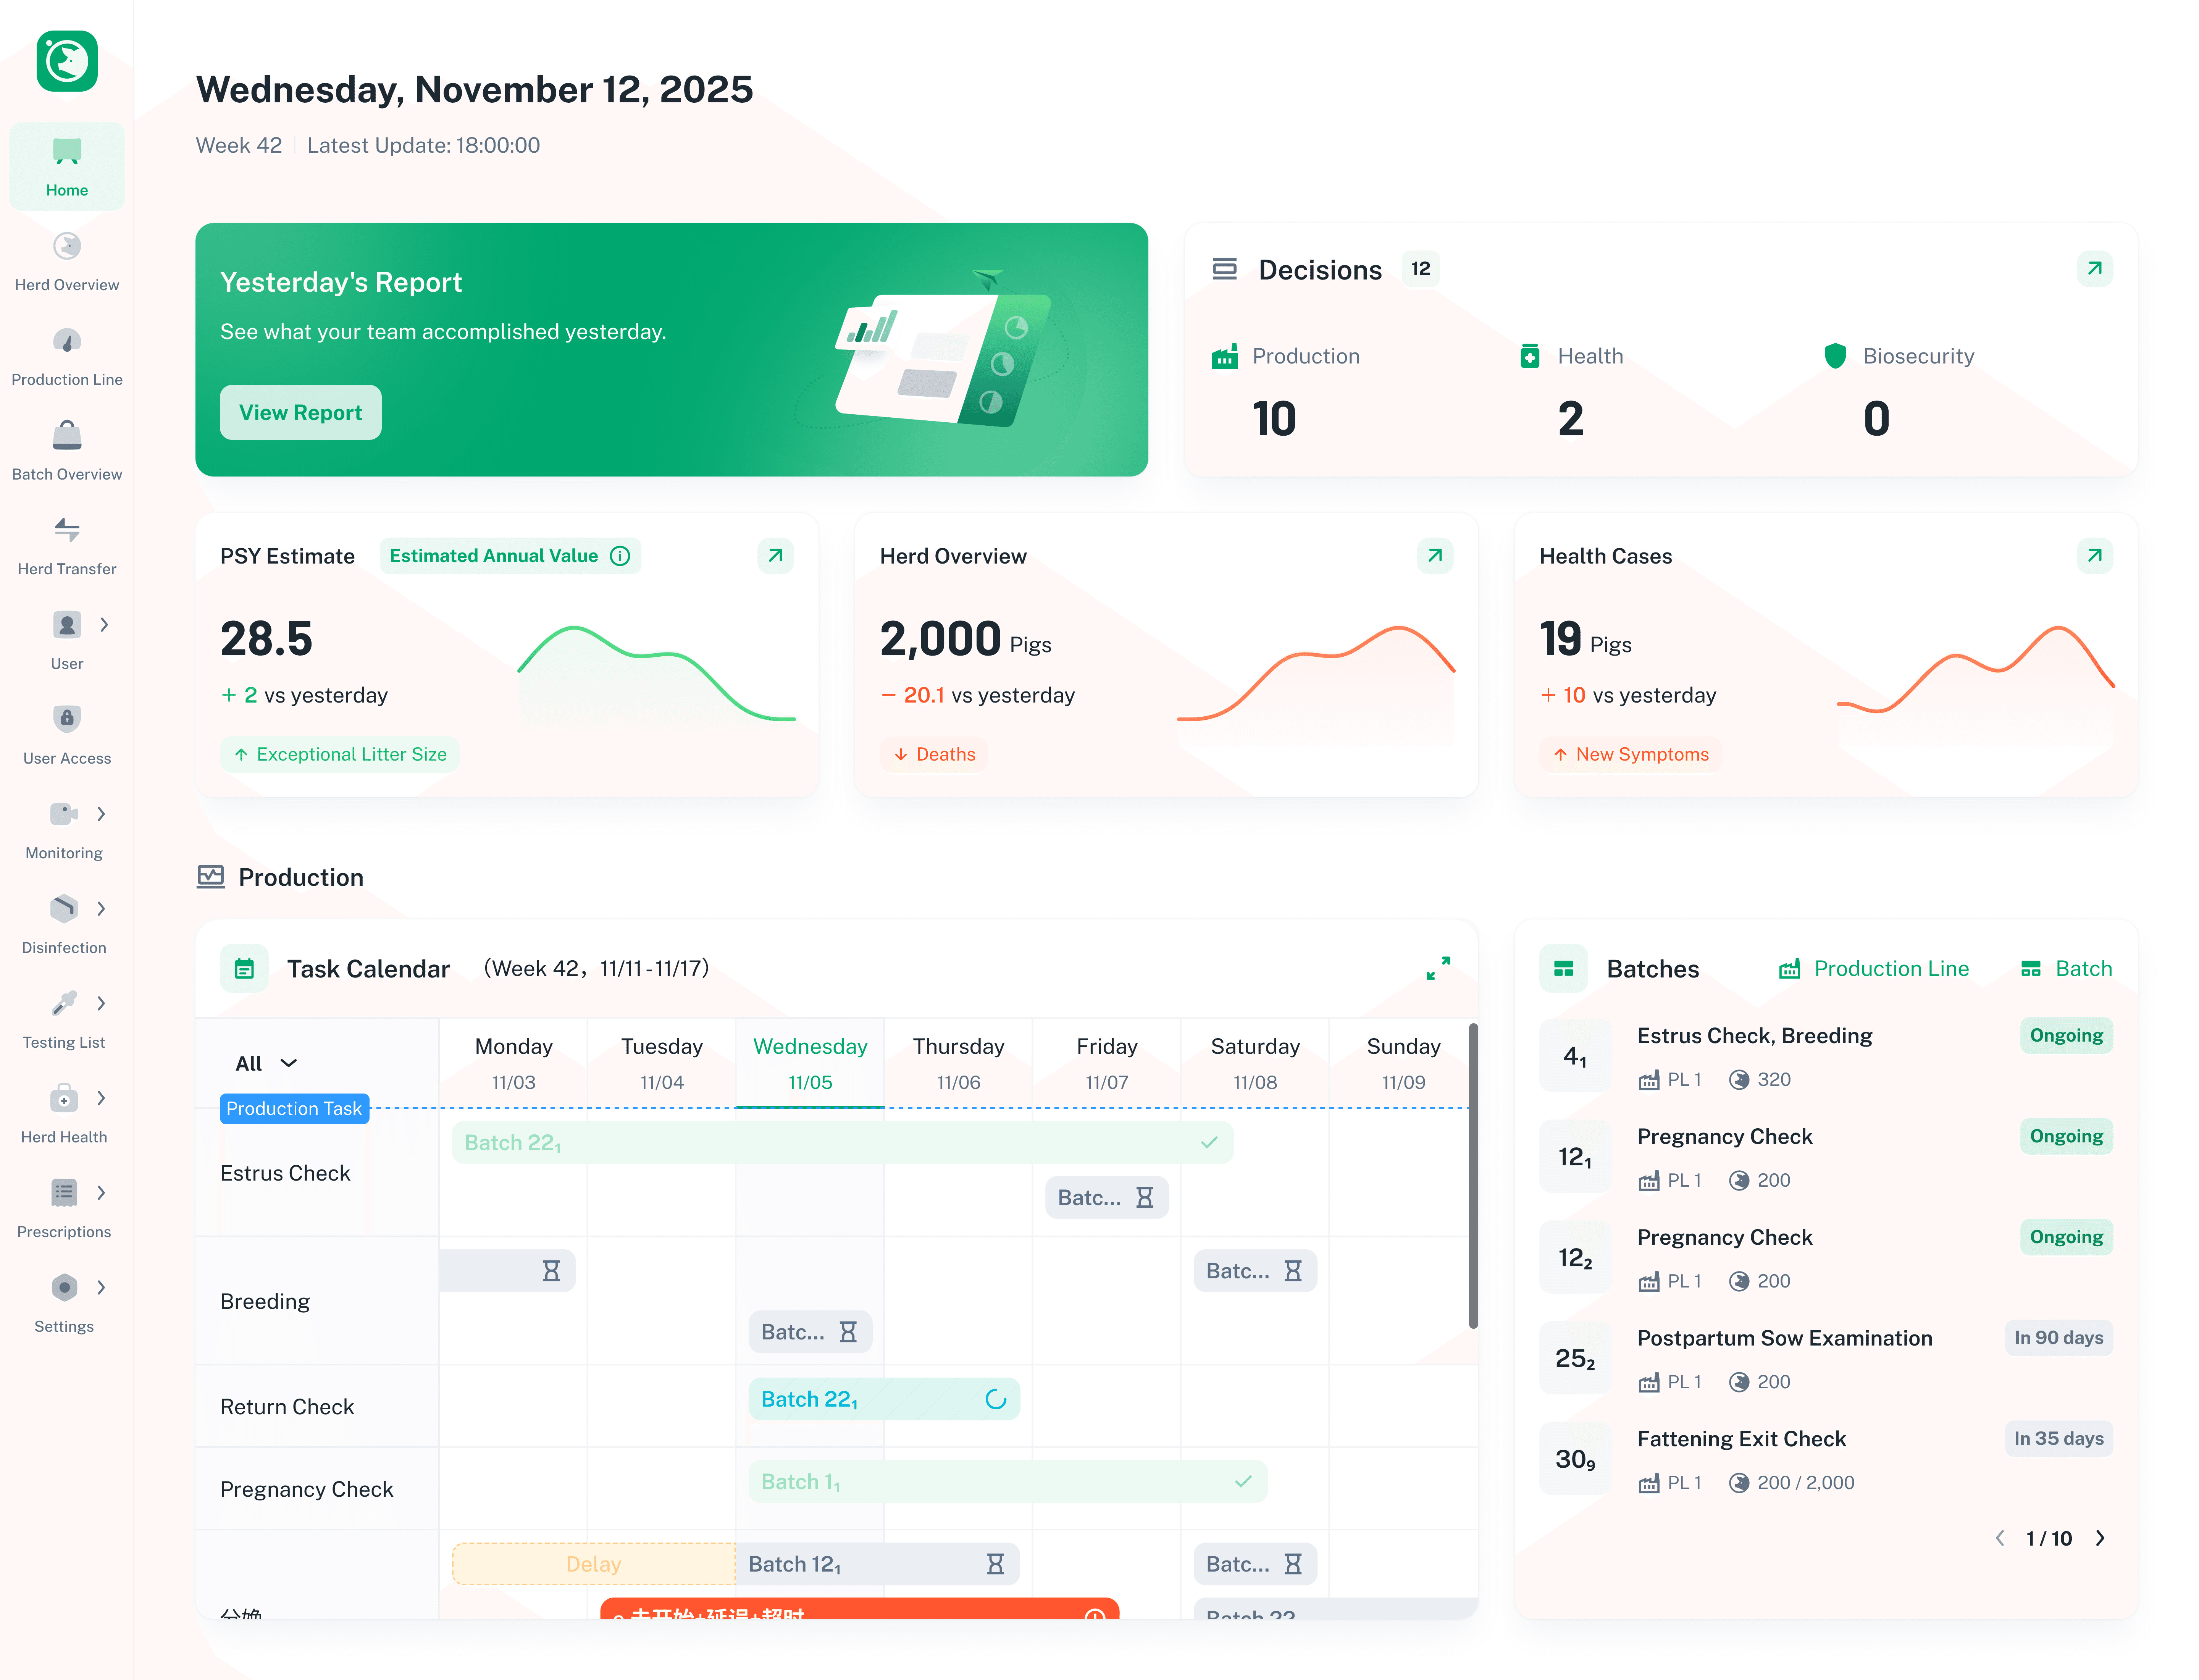Screen dimensions: 2199x1680
Task: Click the info icon beside Estimated Annual Value
Action: [620, 556]
